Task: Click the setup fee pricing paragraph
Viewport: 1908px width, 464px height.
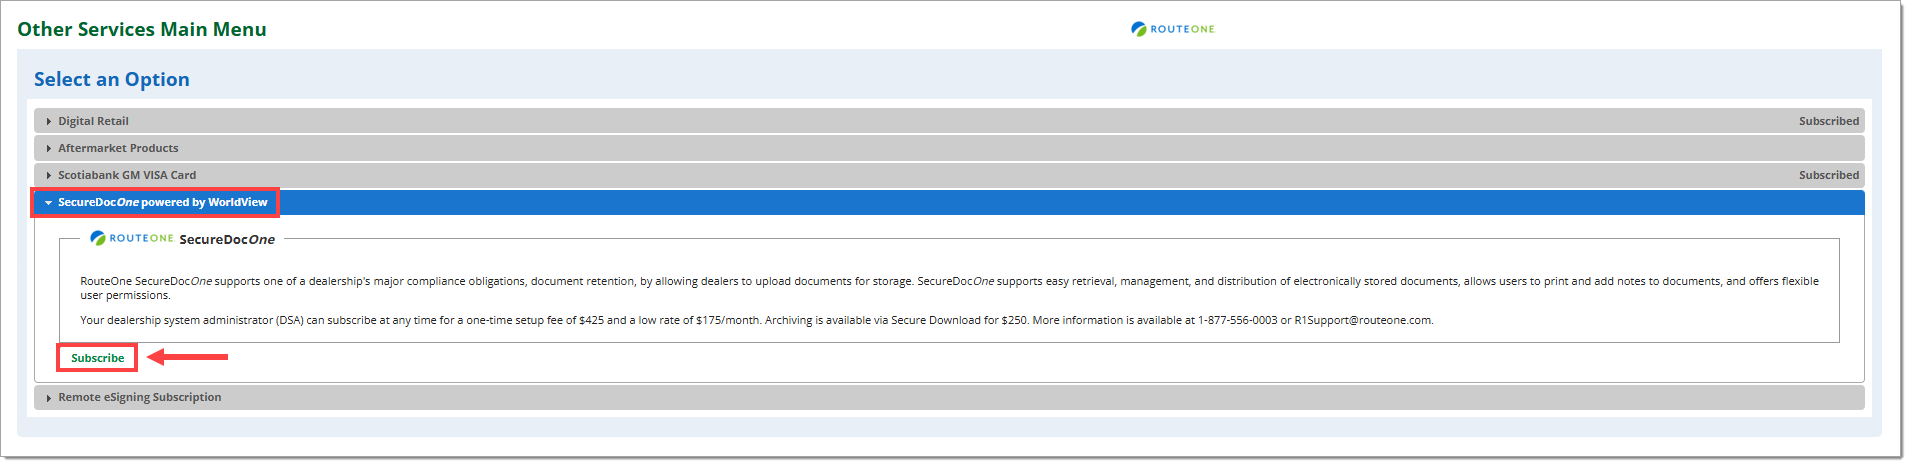Action: click(757, 320)
